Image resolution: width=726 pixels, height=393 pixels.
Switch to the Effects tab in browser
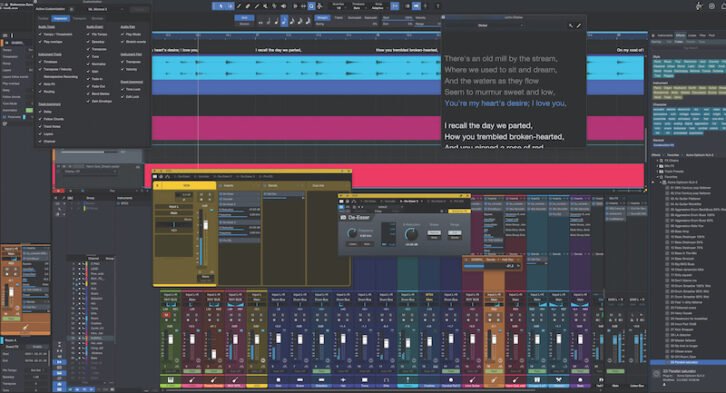pos(680,35)
